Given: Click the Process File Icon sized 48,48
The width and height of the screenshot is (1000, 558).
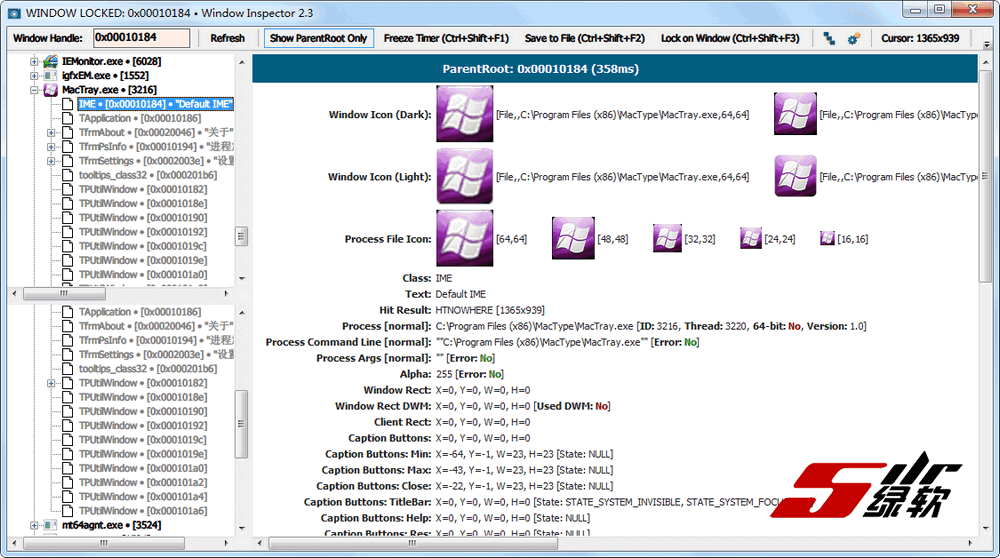Looking at the screenshot, I should pos(573,239).
